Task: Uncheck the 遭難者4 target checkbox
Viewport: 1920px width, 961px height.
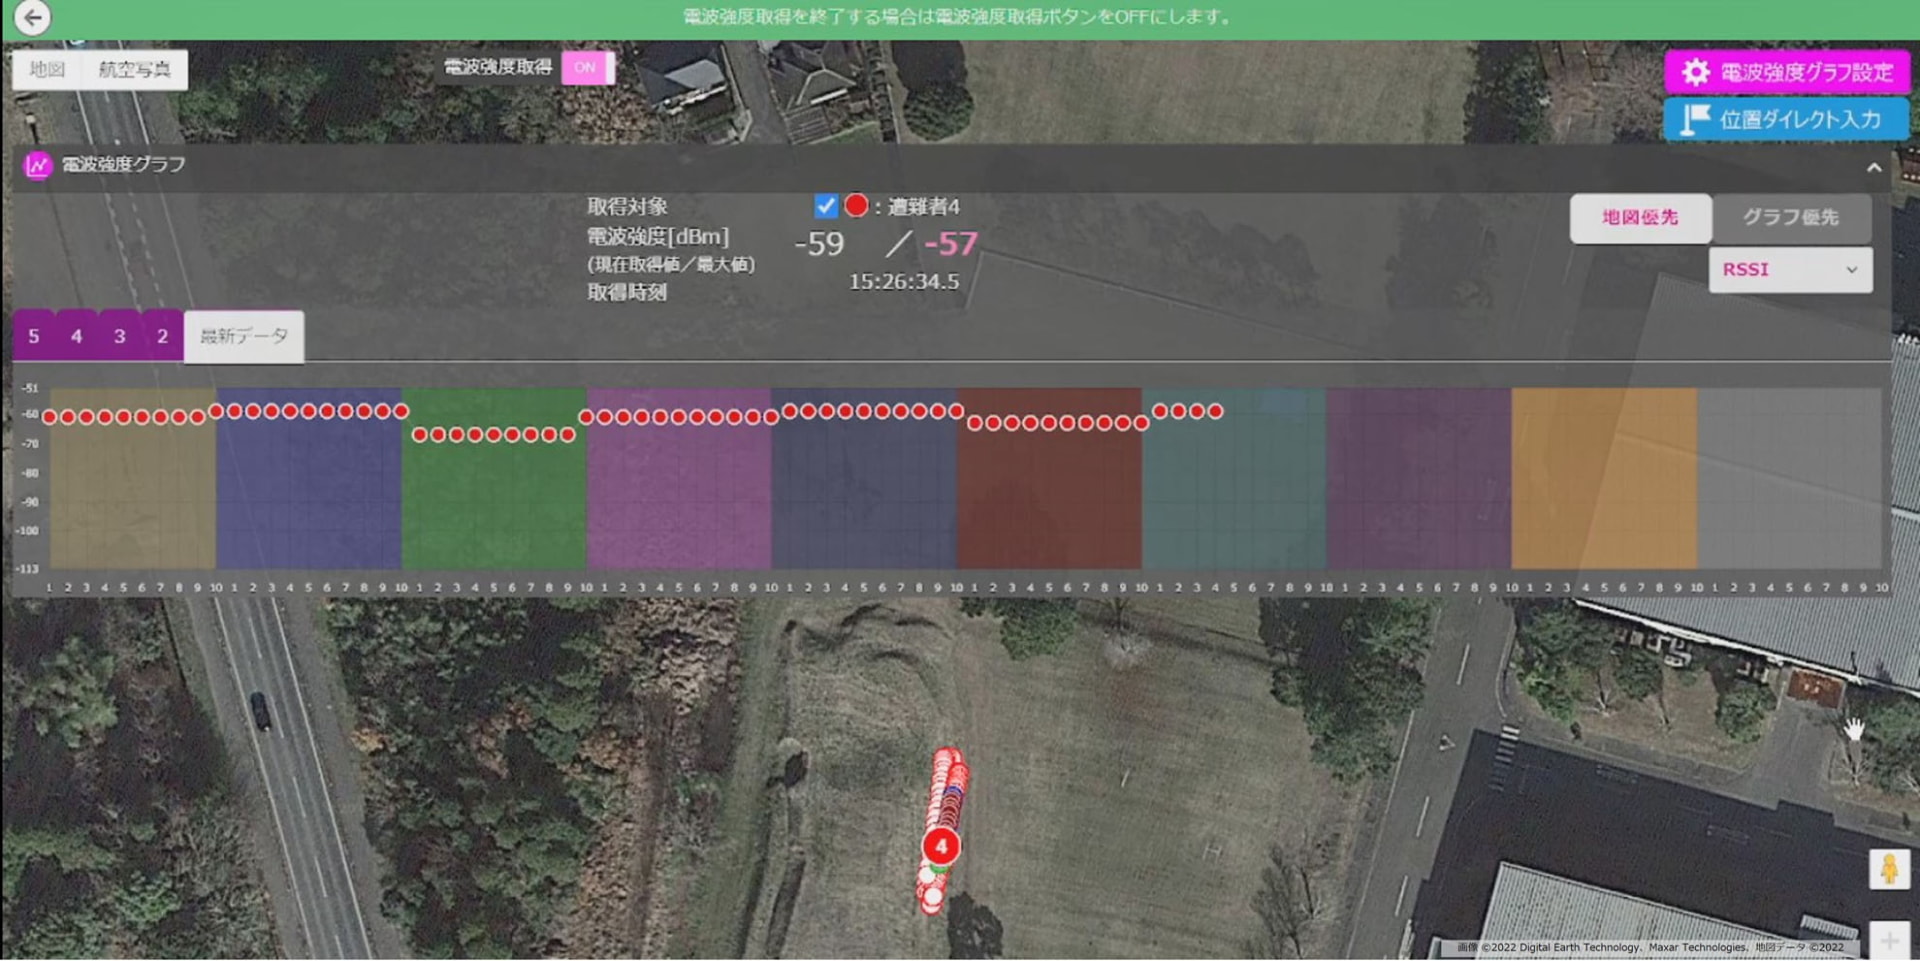Action: point(825,206)
